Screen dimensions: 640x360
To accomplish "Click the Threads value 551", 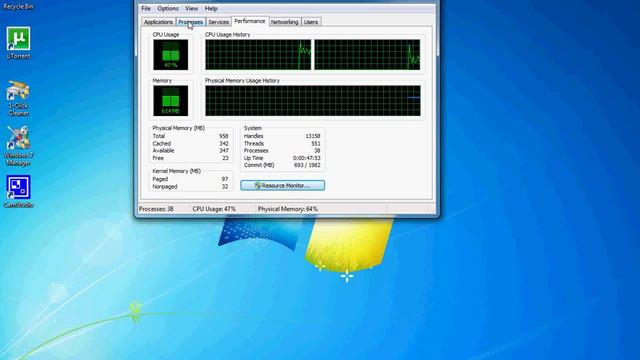I will [x=316, y=143].
